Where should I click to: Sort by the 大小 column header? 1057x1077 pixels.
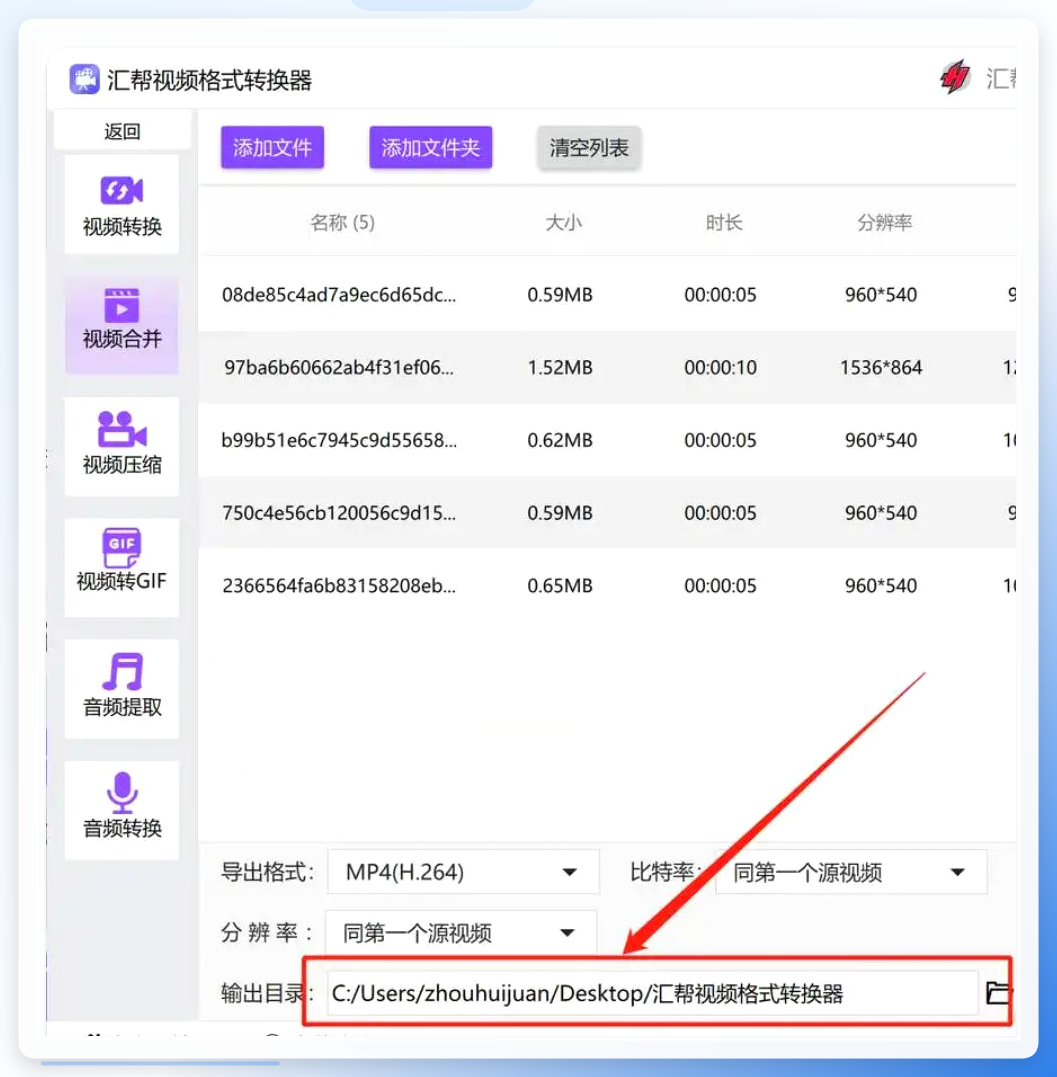[x=563, y=223]
